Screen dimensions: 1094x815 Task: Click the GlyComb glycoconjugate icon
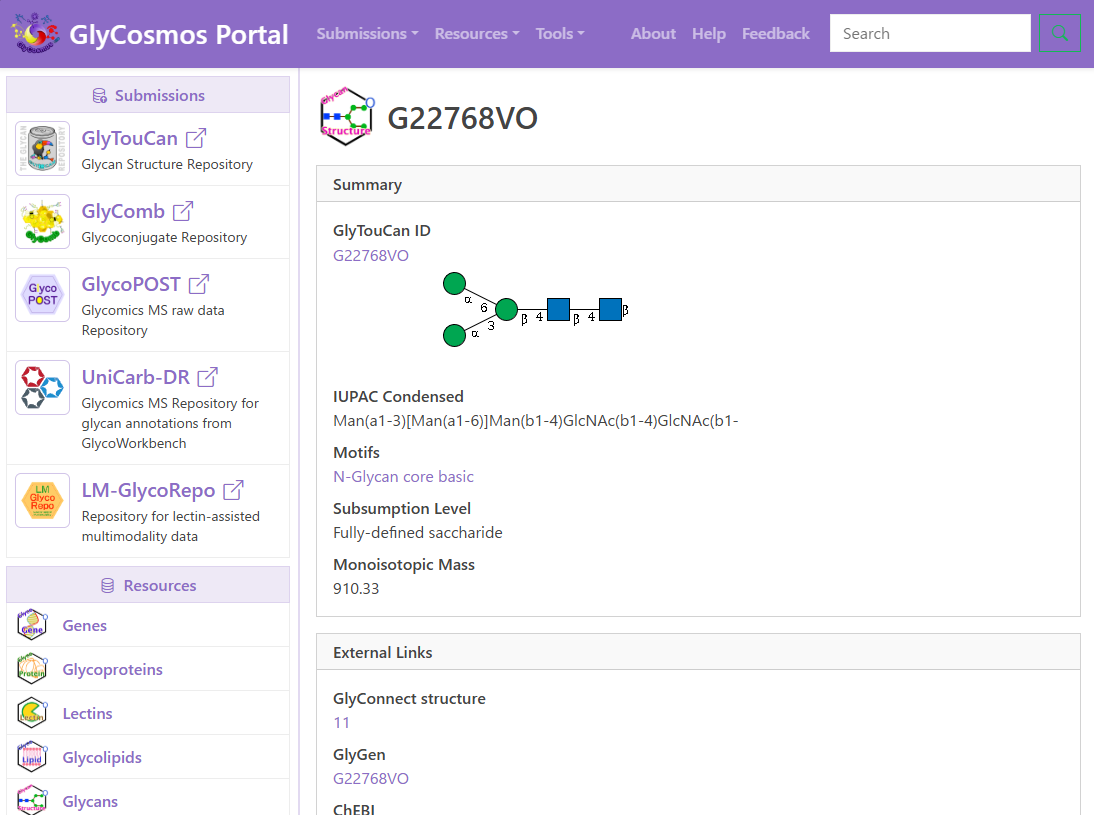[42, 222]
